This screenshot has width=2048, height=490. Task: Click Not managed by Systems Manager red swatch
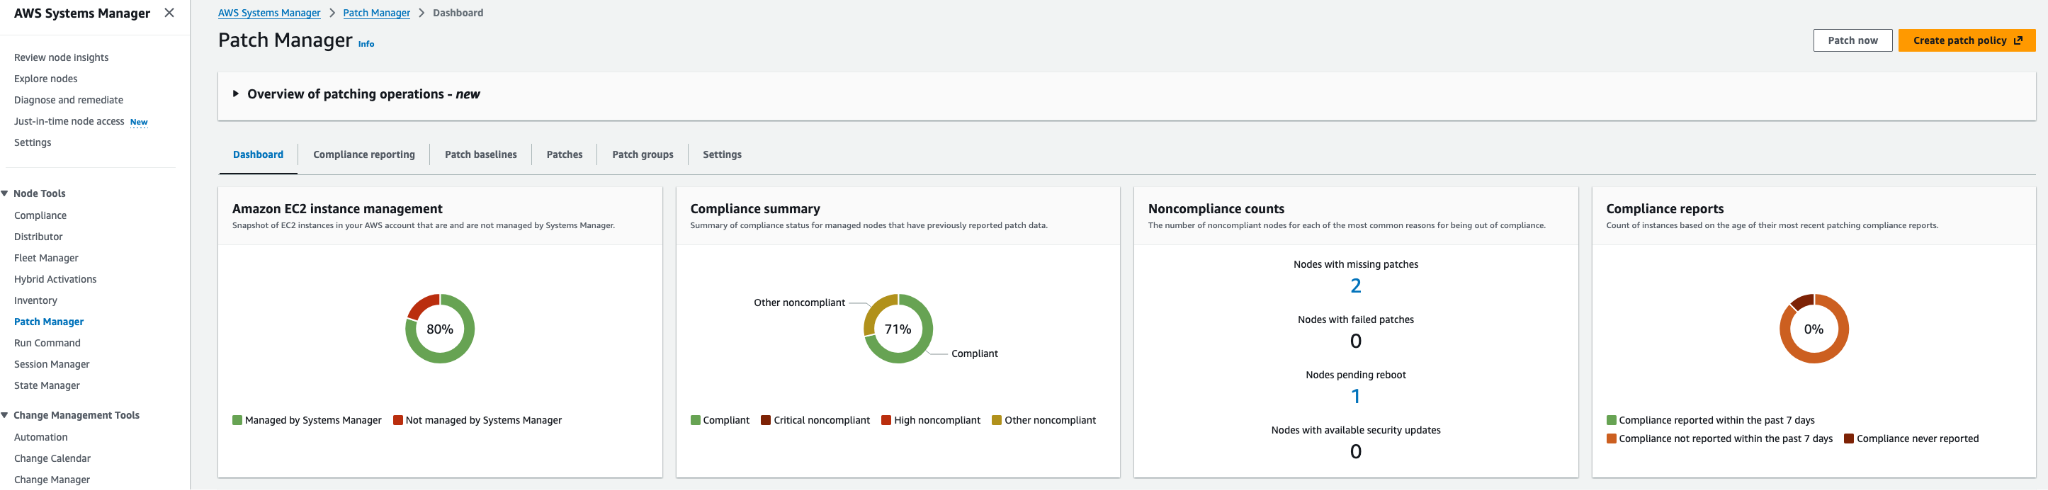[398, 420]
